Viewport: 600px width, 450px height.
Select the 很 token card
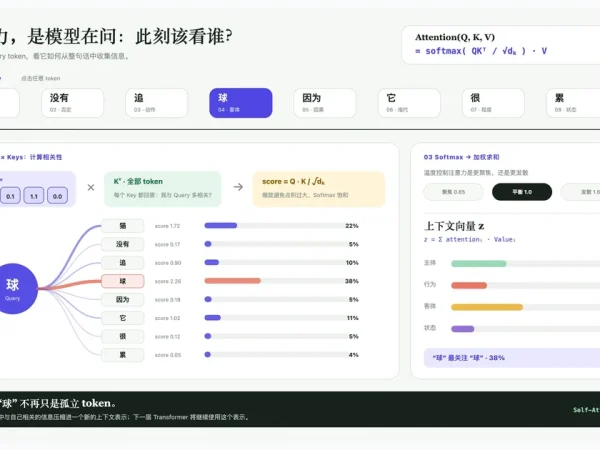(x=493, y=103)
